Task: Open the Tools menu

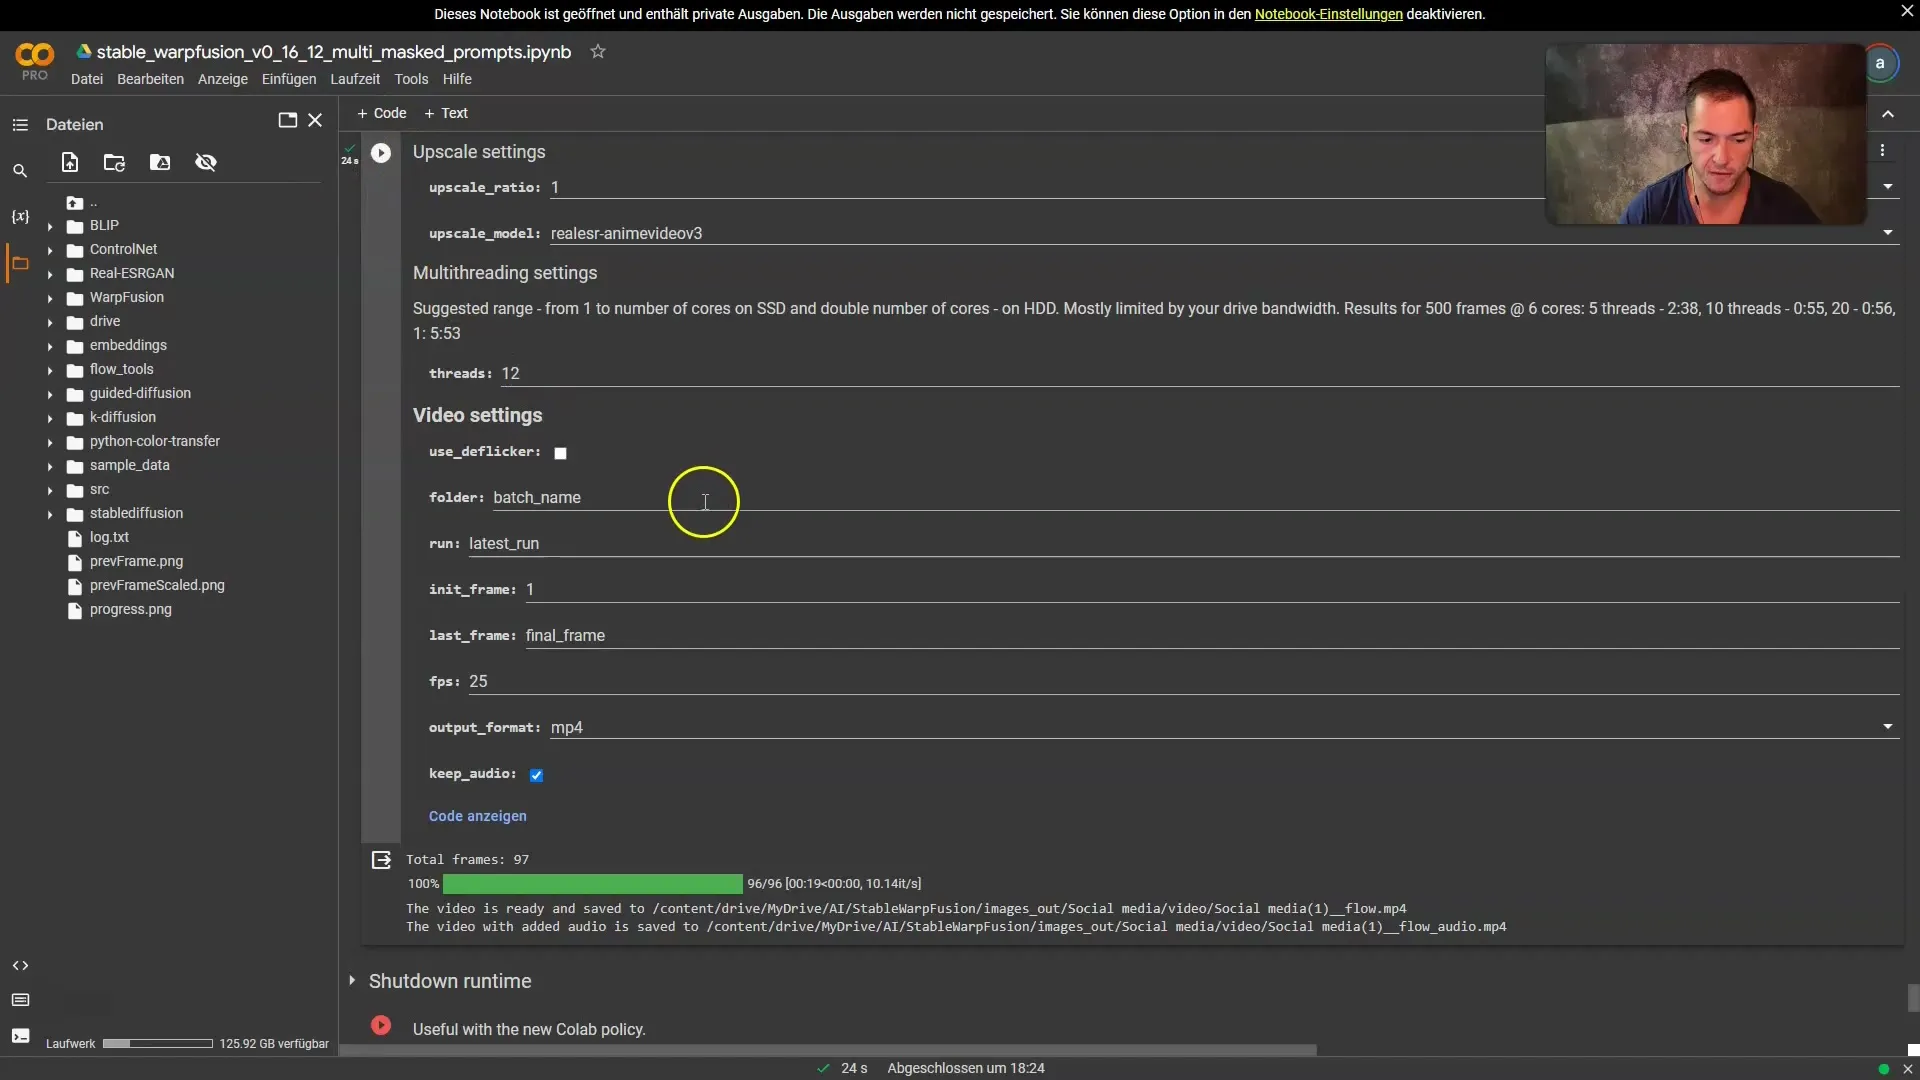Action: pos(411,79)
